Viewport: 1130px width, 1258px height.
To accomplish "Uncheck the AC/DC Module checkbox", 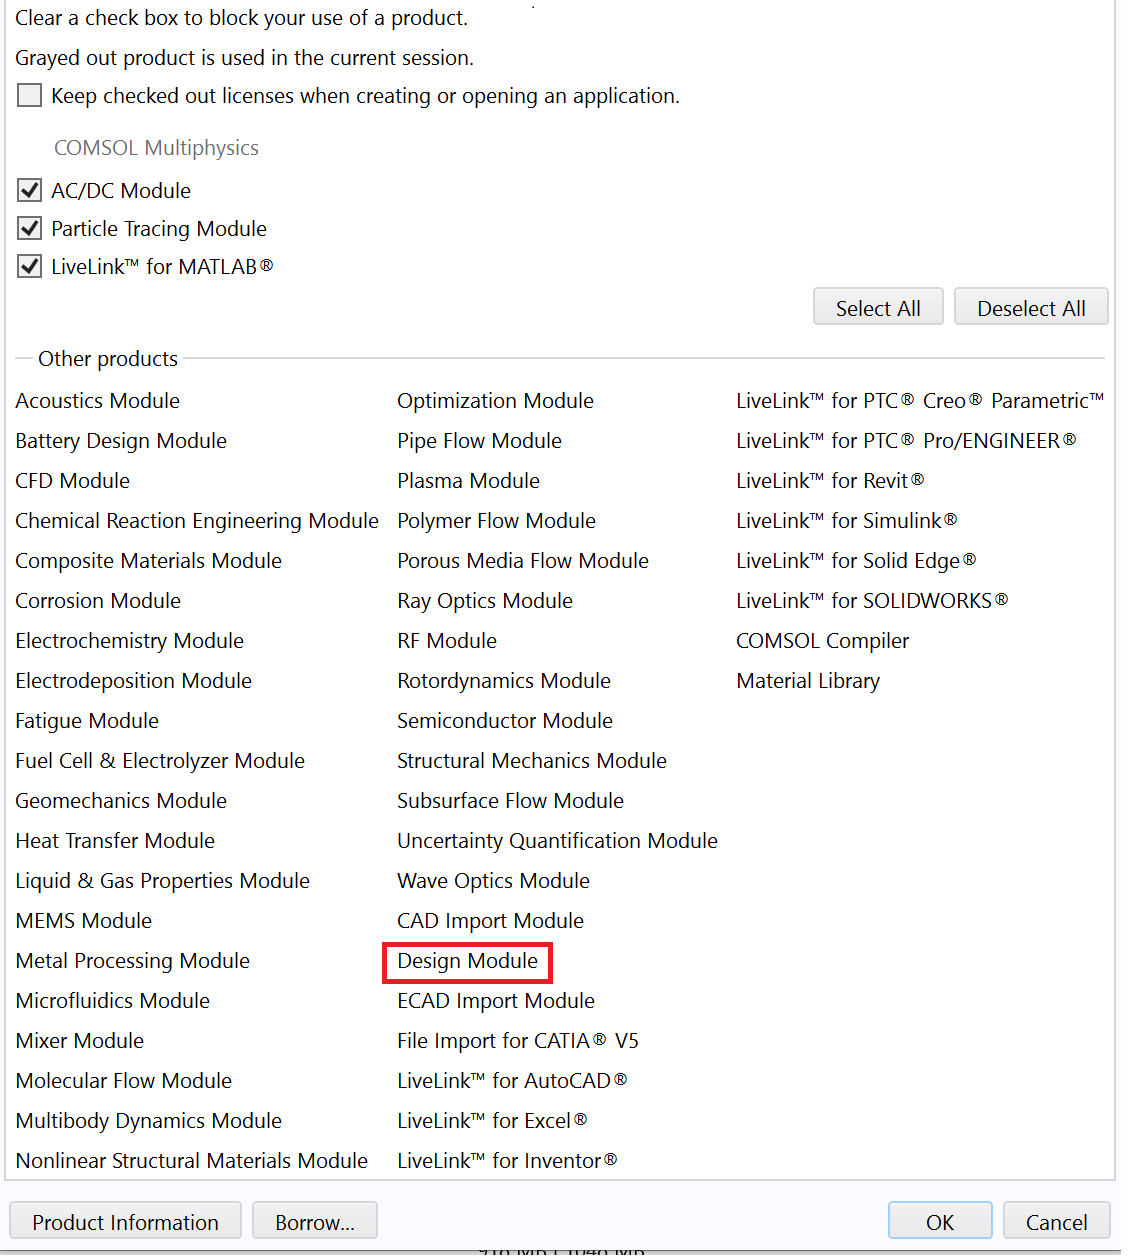I will point(30,191).
